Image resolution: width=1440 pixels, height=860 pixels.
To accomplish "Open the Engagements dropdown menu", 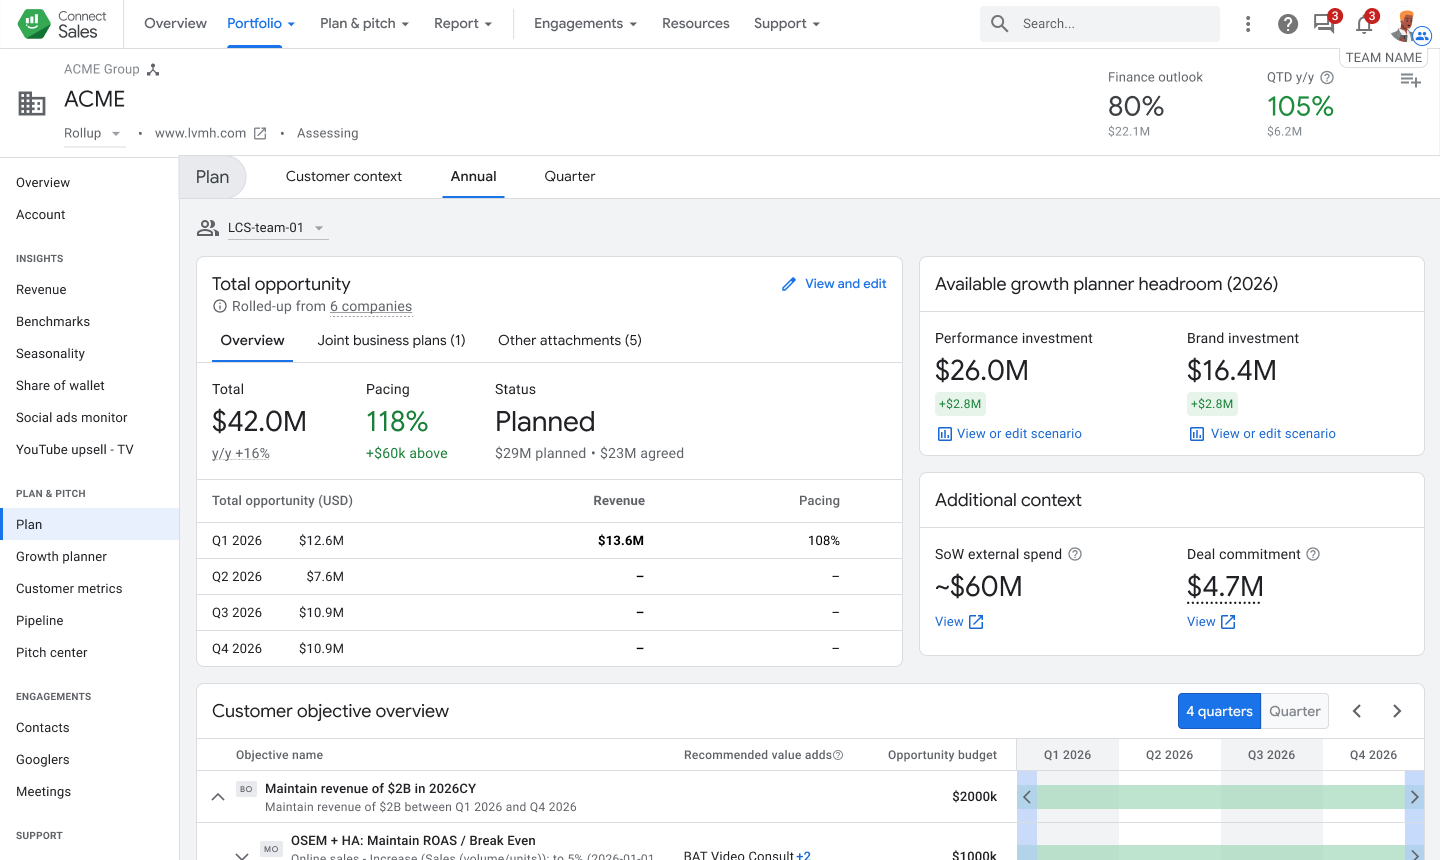I will click(585, 23).
